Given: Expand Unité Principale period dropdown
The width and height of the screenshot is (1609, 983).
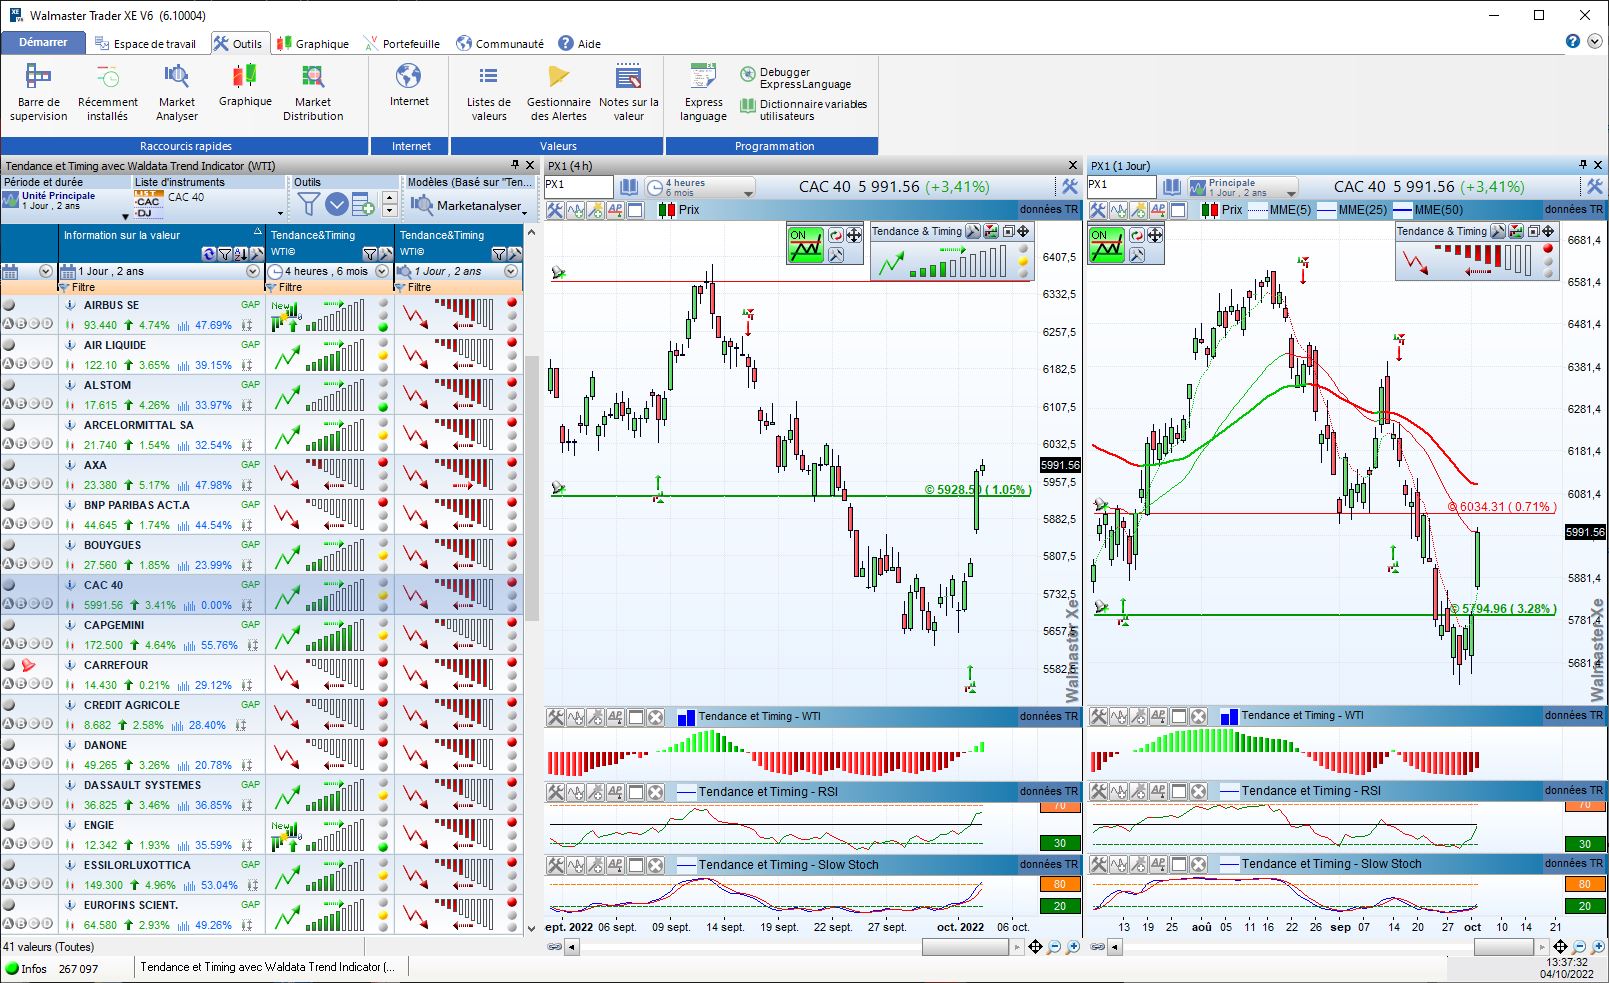Looking at the screenshot, I should [x=125, y=216].
